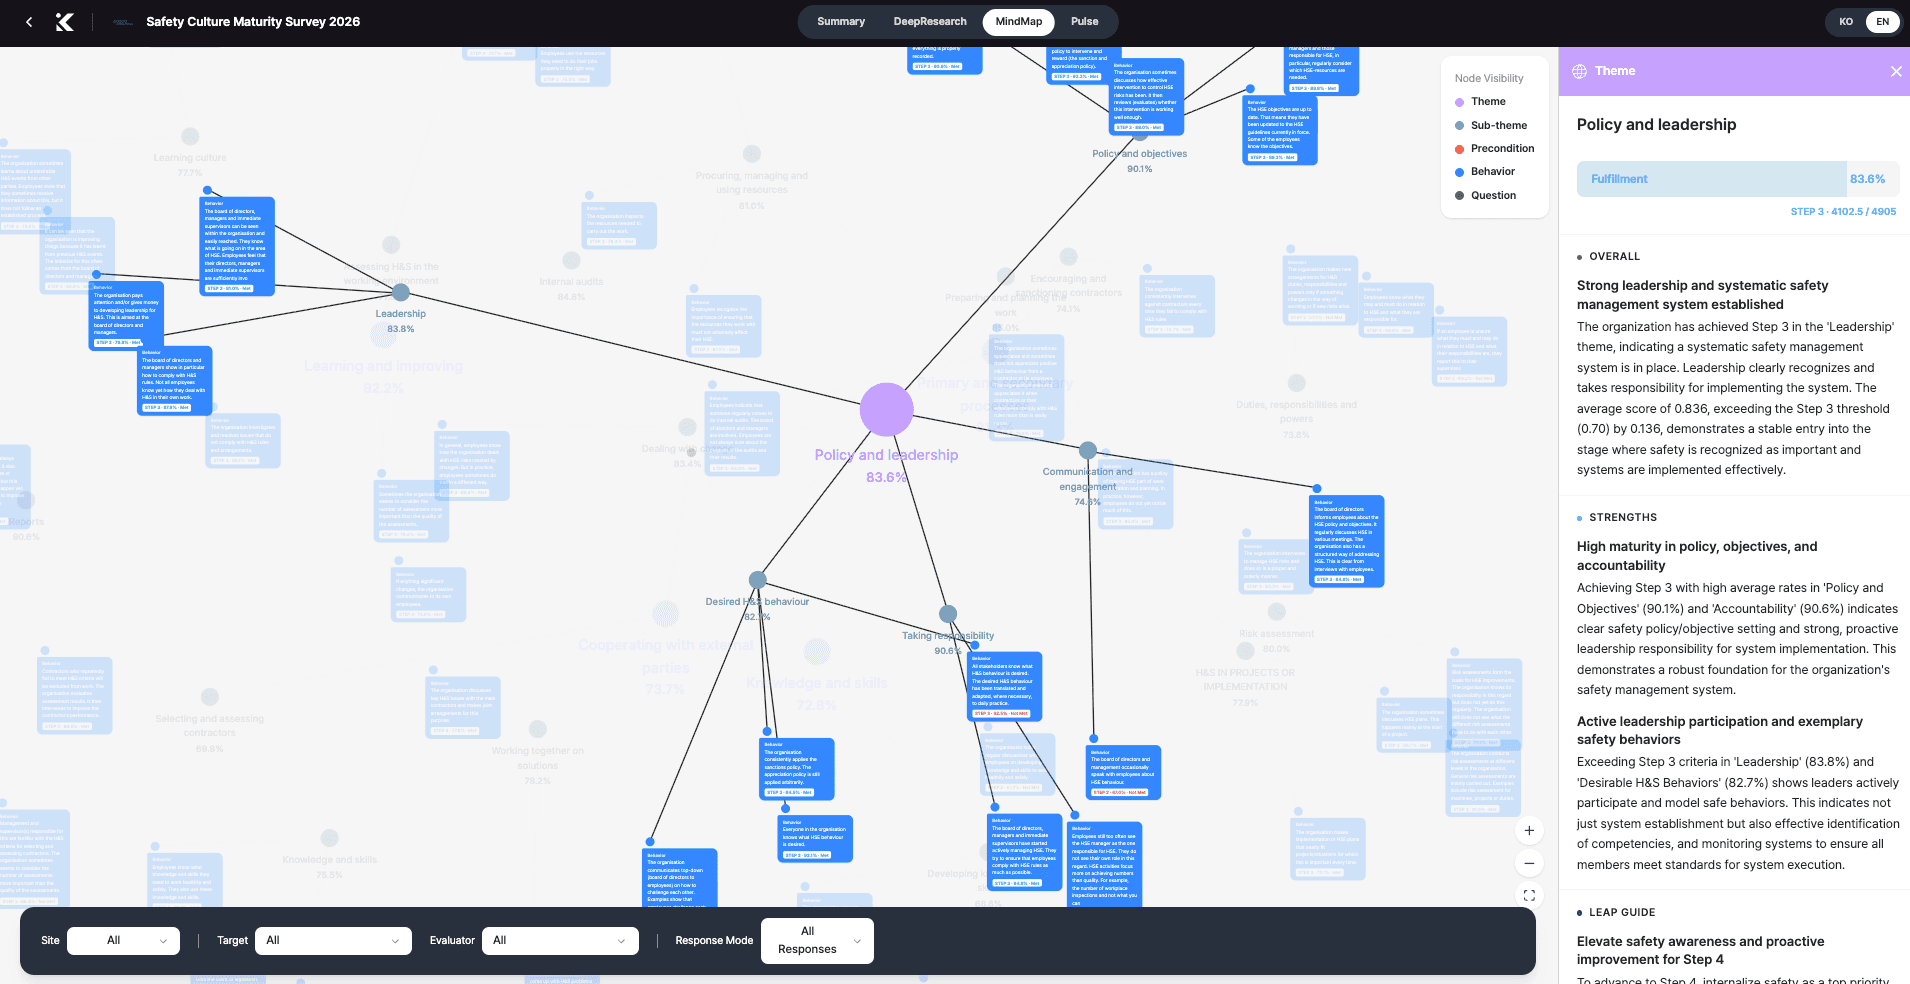Click the back arrow icon
Image resolution: width=1910 pixels, height=984 pixels.
pos(29,22)
